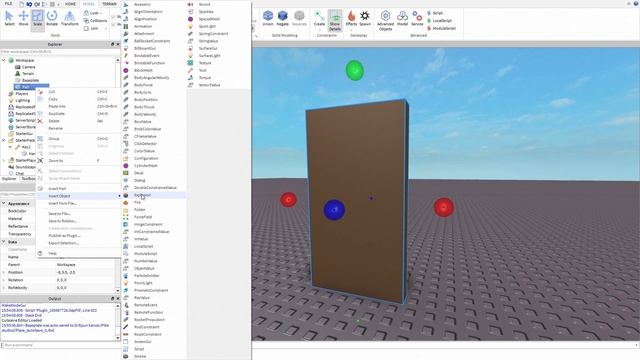Viewport: 640px width, 360px height.
Task: Click the Filter workspace search field
Action: (x=60, y=51)
